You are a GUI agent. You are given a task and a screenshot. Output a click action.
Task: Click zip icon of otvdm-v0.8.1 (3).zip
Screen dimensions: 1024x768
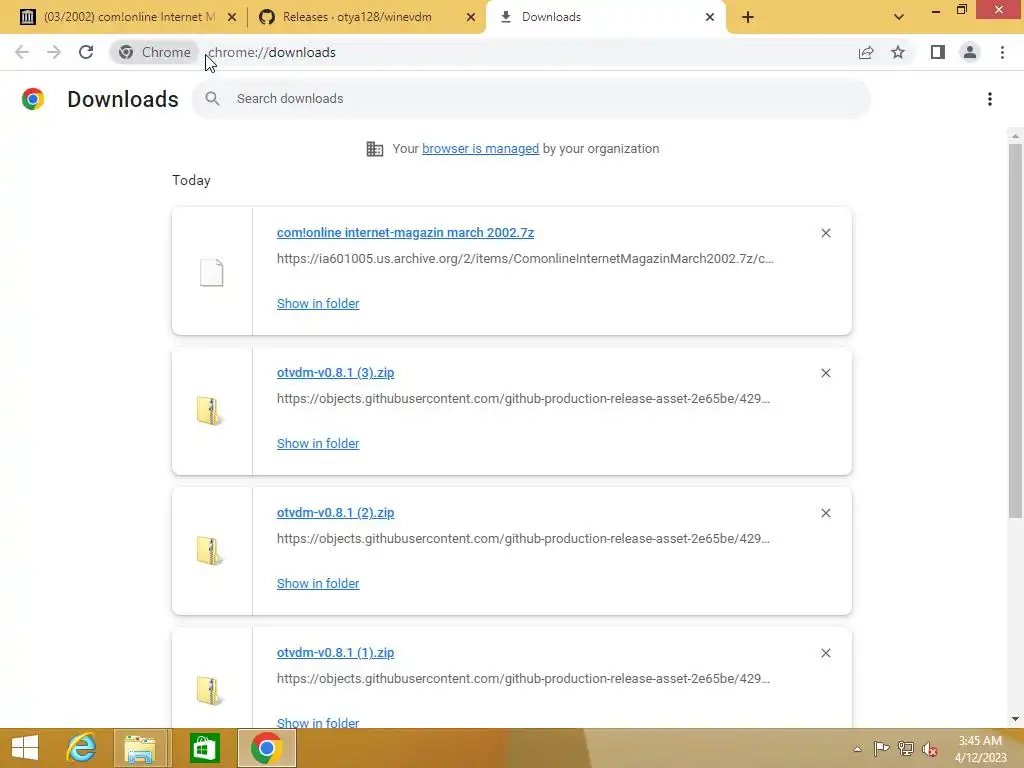209,411
